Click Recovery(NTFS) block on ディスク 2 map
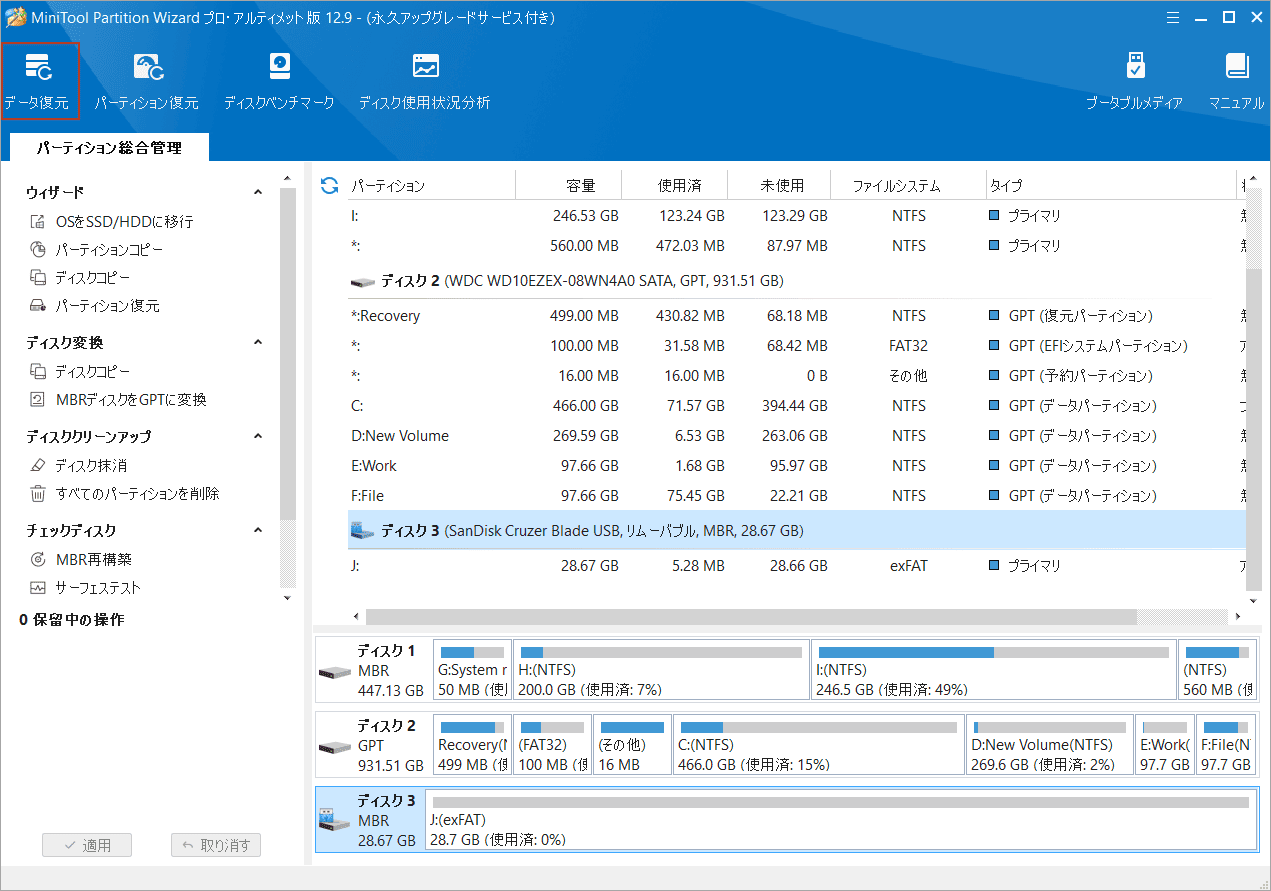Viewport: 1271px width, 891px height. pyautogui.click(x=473, y=746)
